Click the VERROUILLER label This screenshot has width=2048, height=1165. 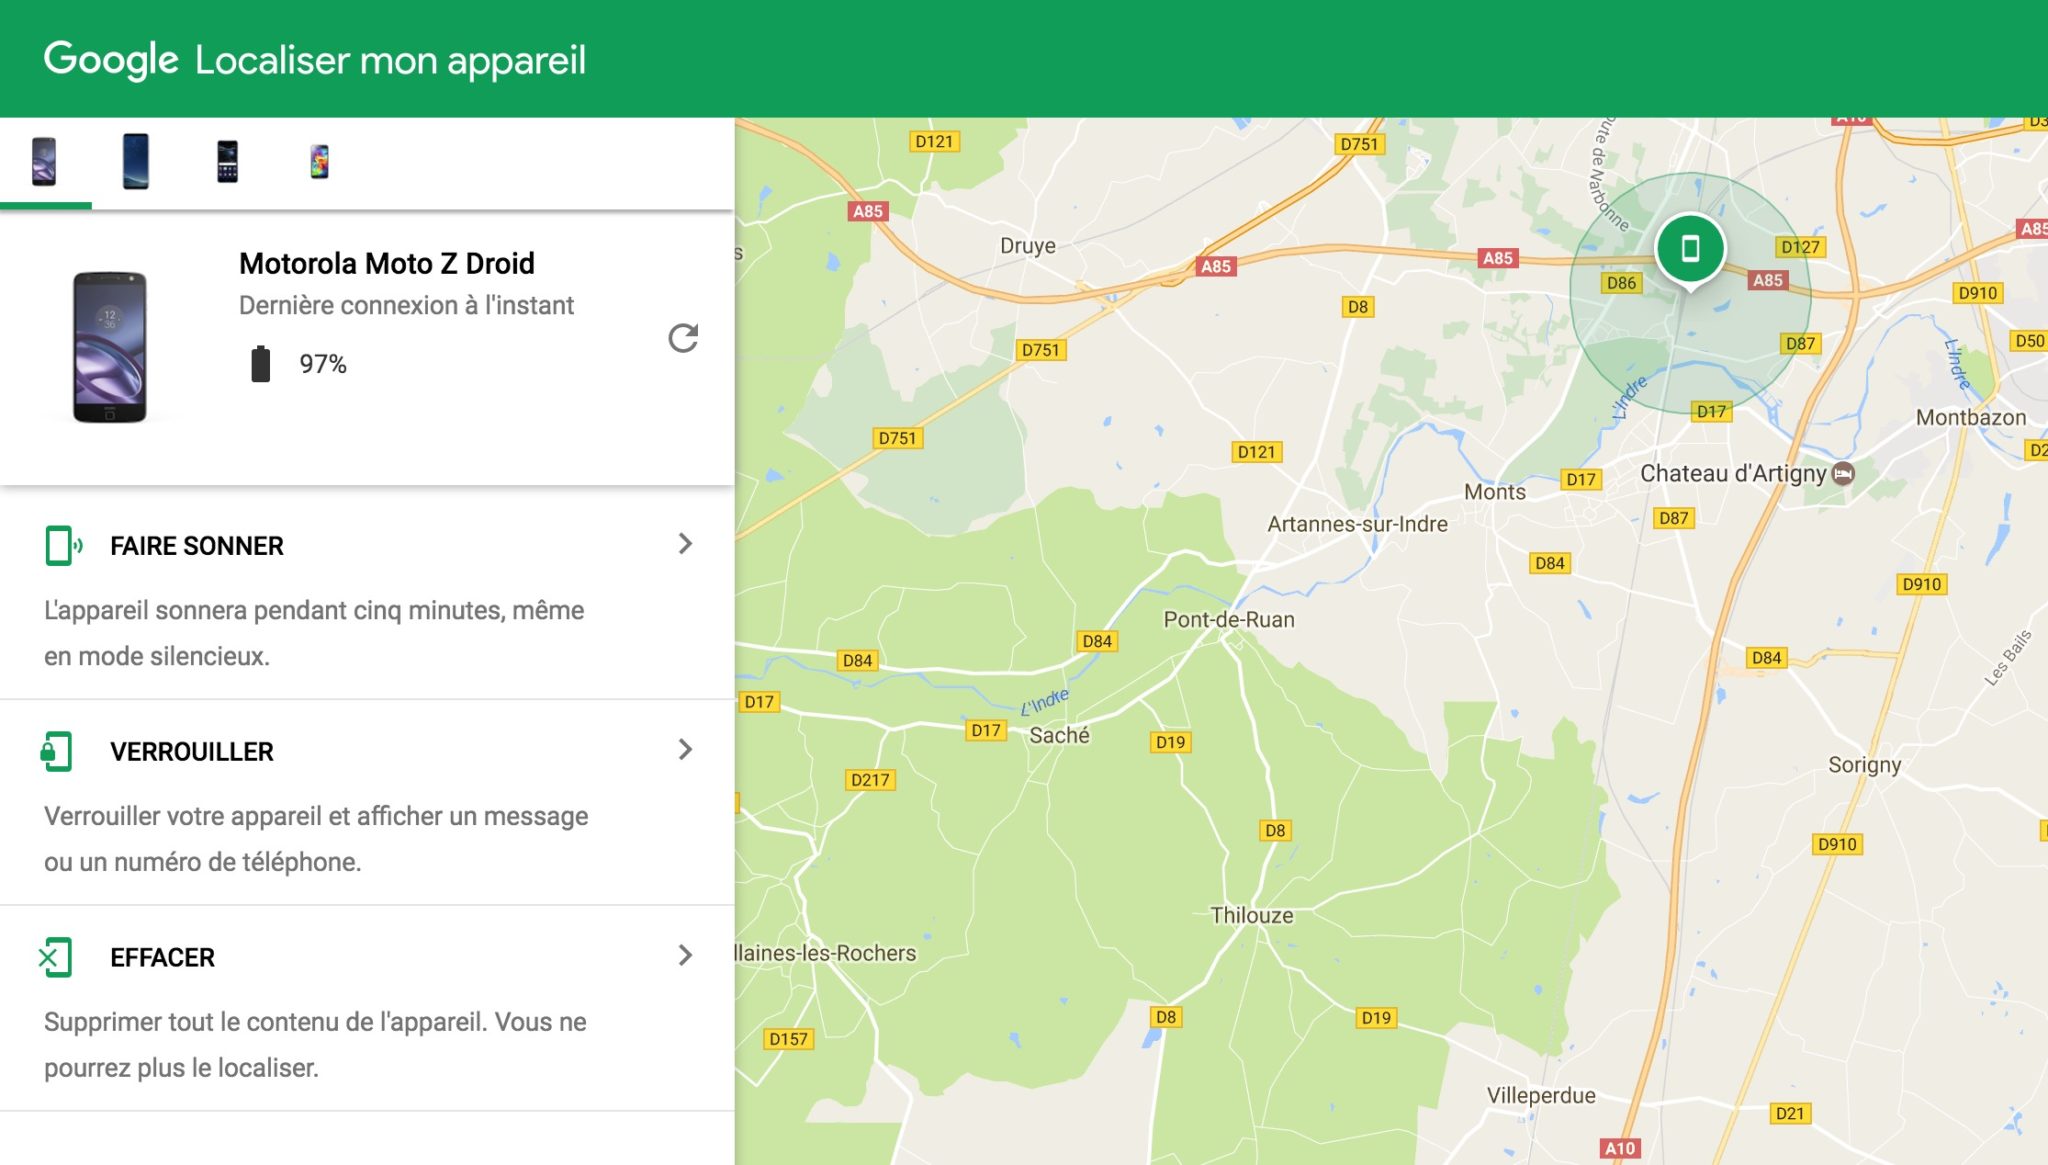192,752
